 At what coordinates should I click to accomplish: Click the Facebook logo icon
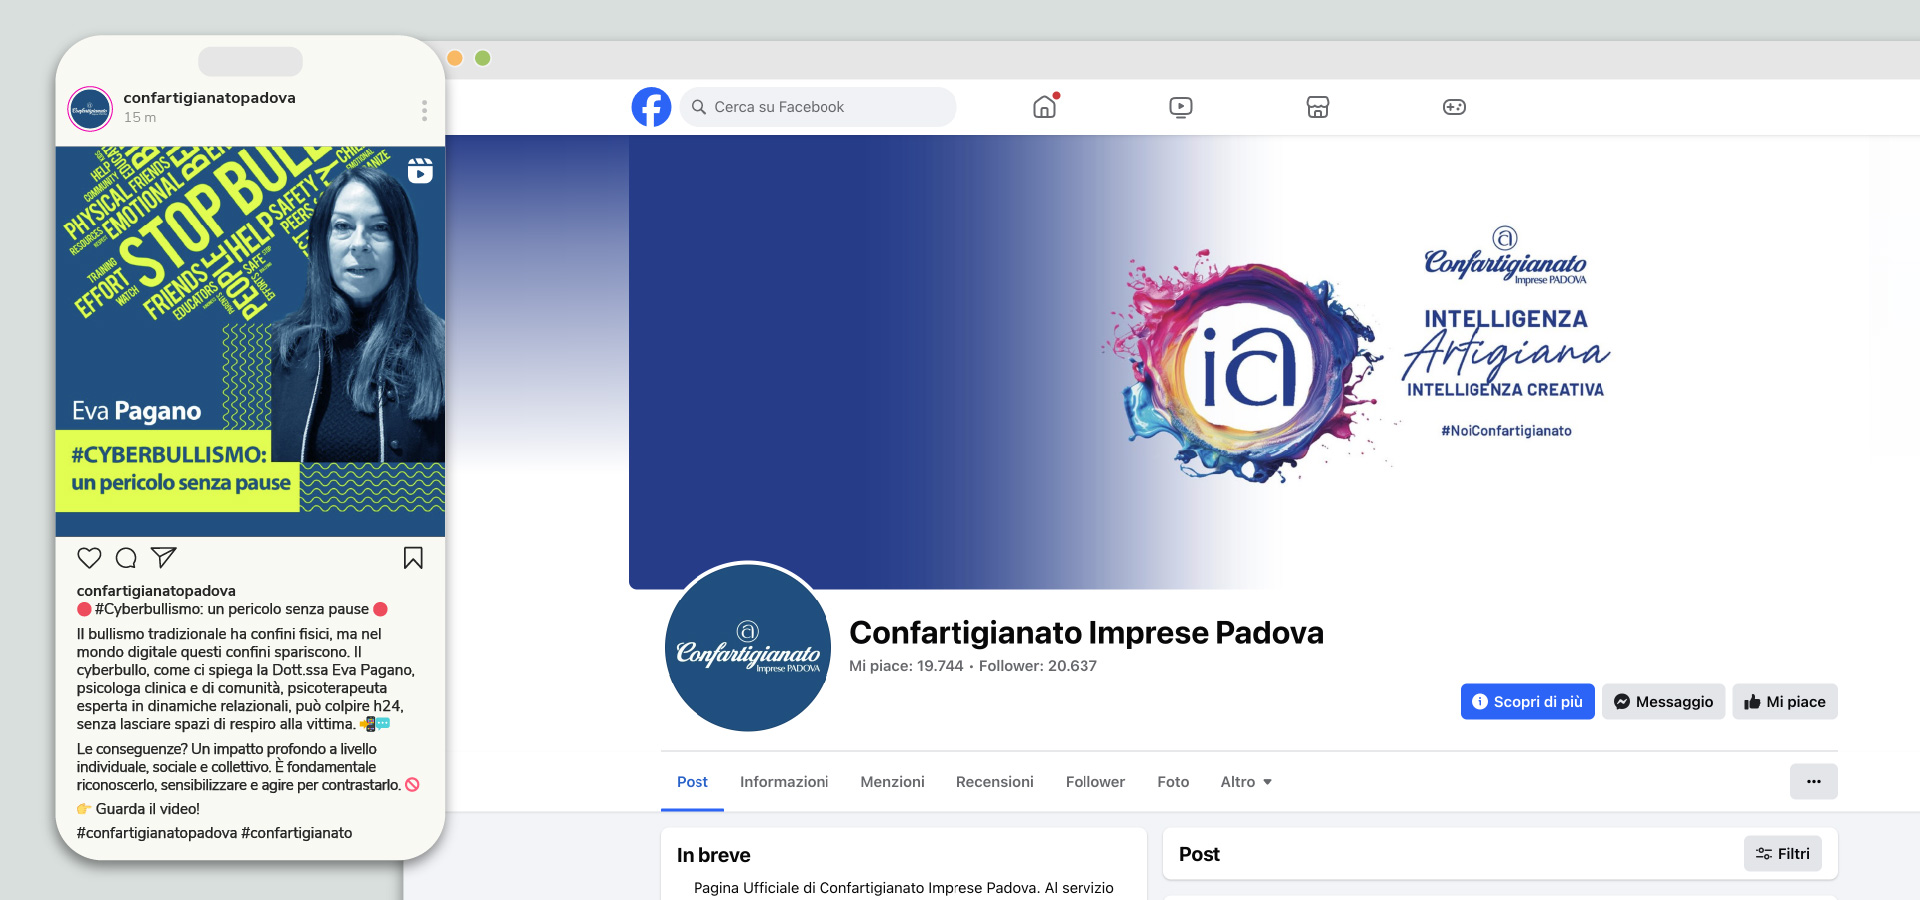click(651, 107)
